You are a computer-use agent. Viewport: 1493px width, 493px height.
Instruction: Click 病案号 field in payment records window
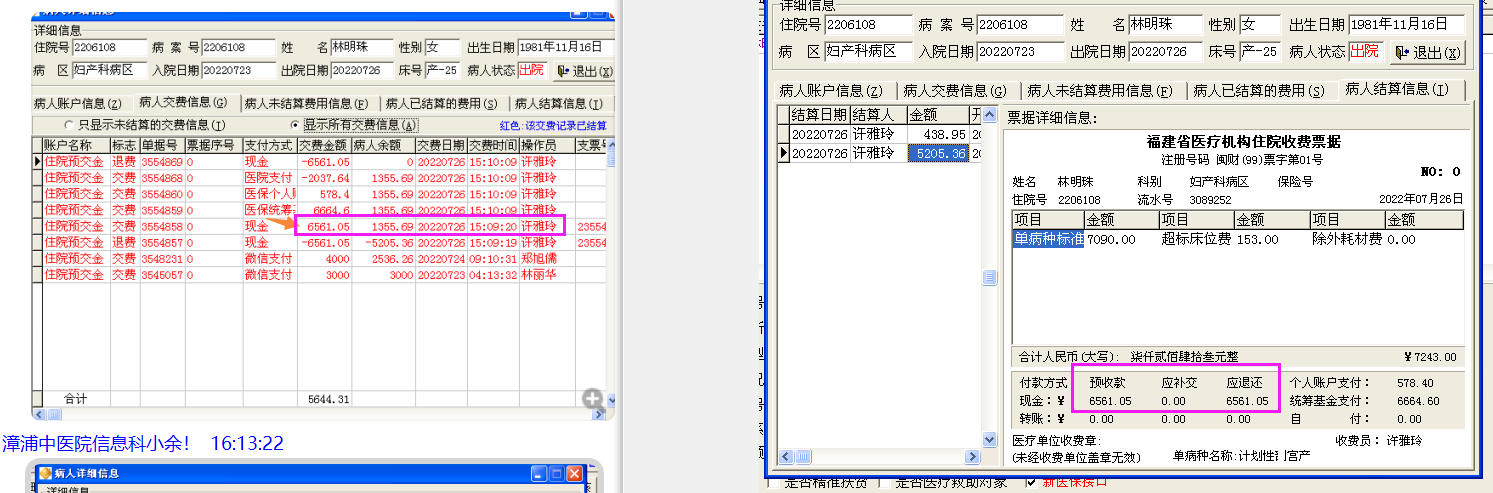pos(238,47)
